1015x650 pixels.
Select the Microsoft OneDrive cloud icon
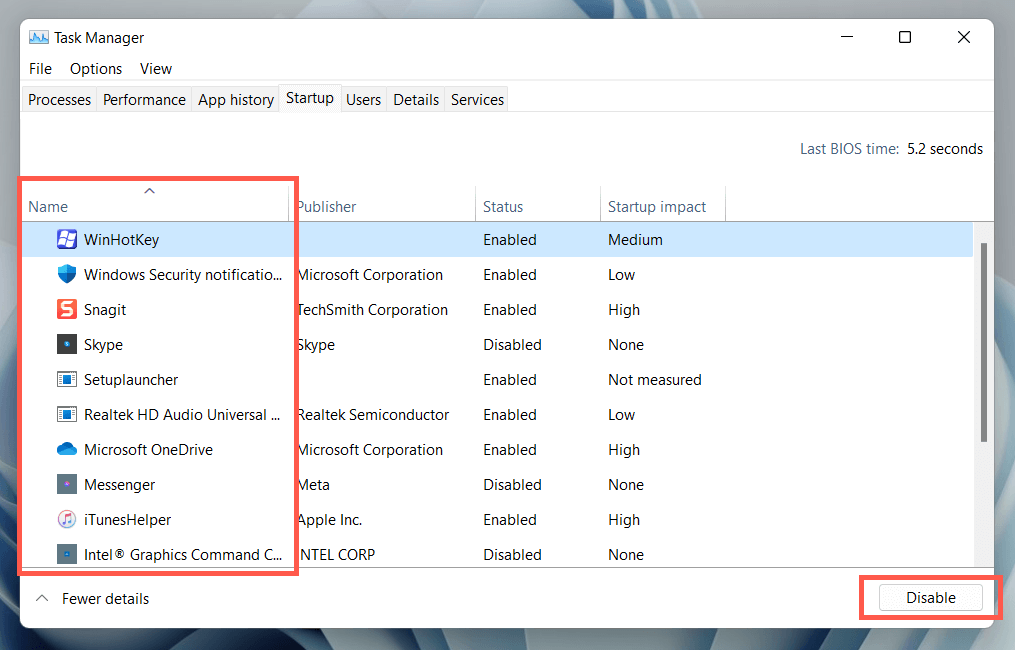tap(67, 450)
